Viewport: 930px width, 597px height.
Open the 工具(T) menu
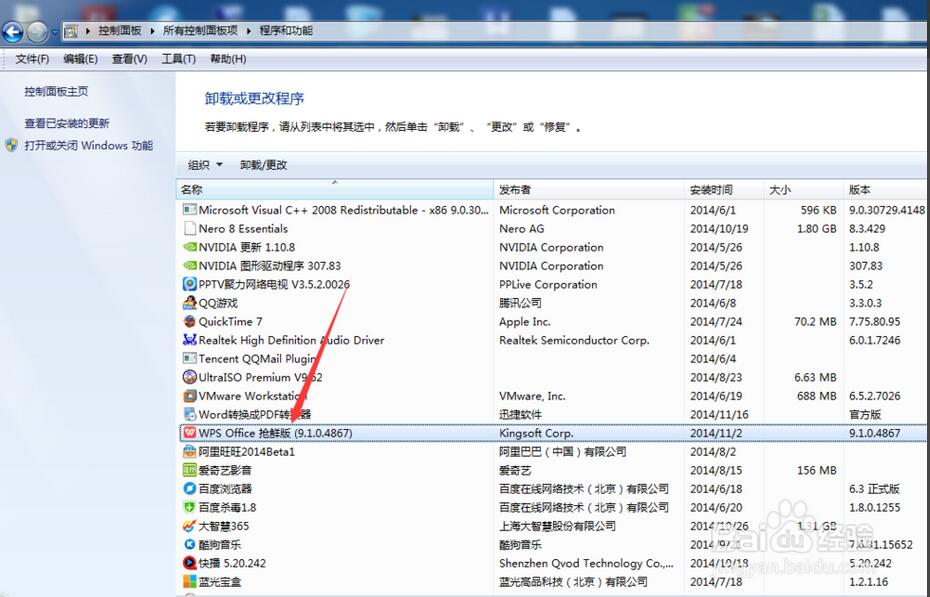click(179, 59)
